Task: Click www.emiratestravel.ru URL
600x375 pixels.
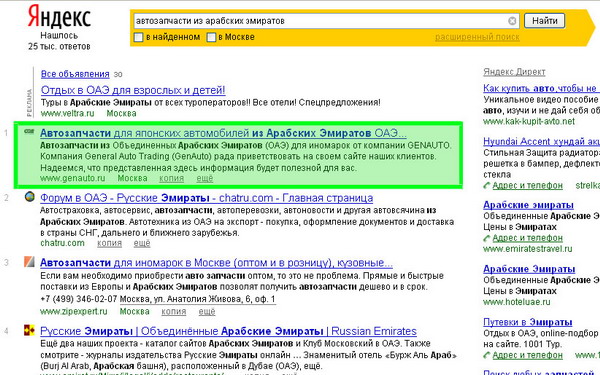Action: [x=528, y=249]
